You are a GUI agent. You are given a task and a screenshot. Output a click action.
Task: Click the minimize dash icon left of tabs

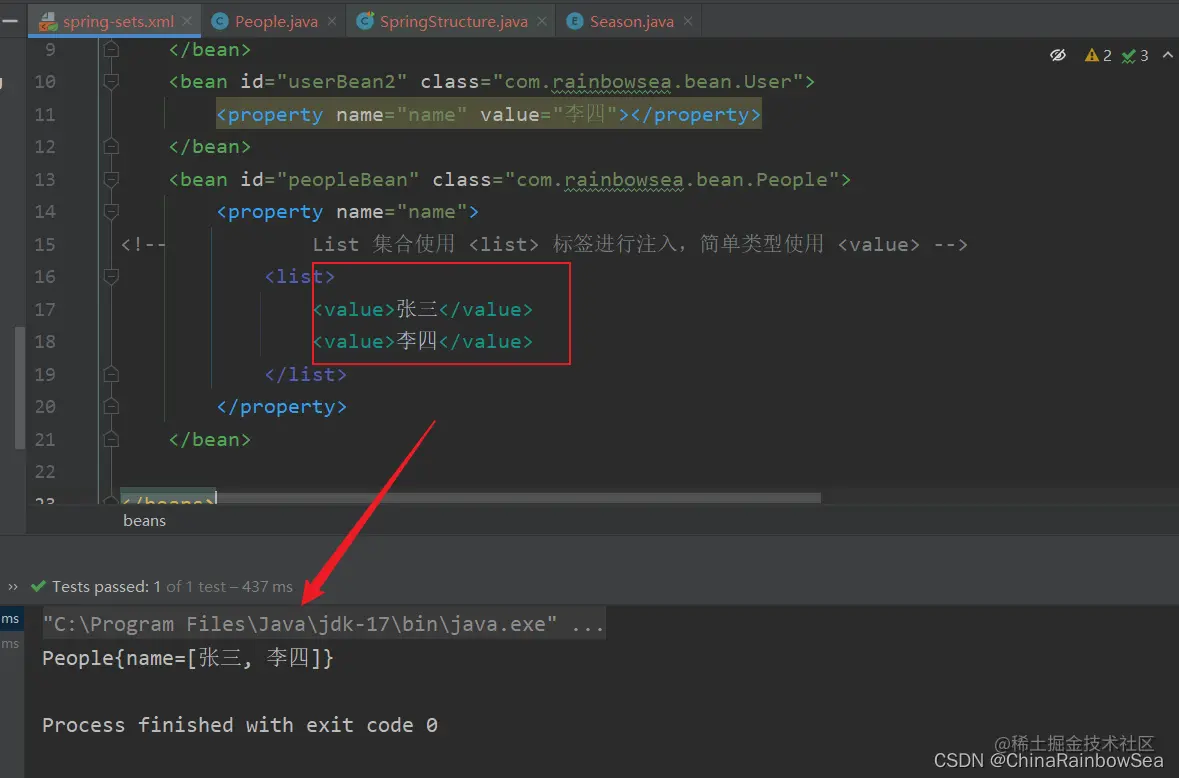10,21
